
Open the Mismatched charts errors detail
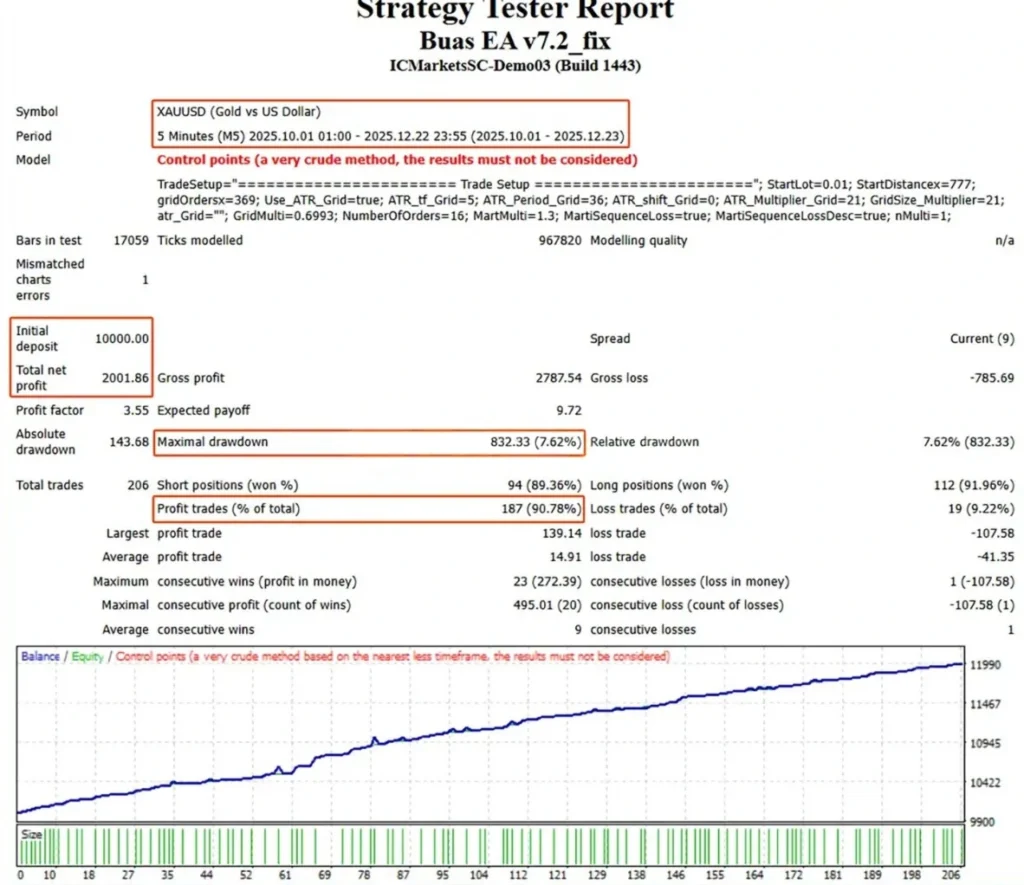point(50,279)
